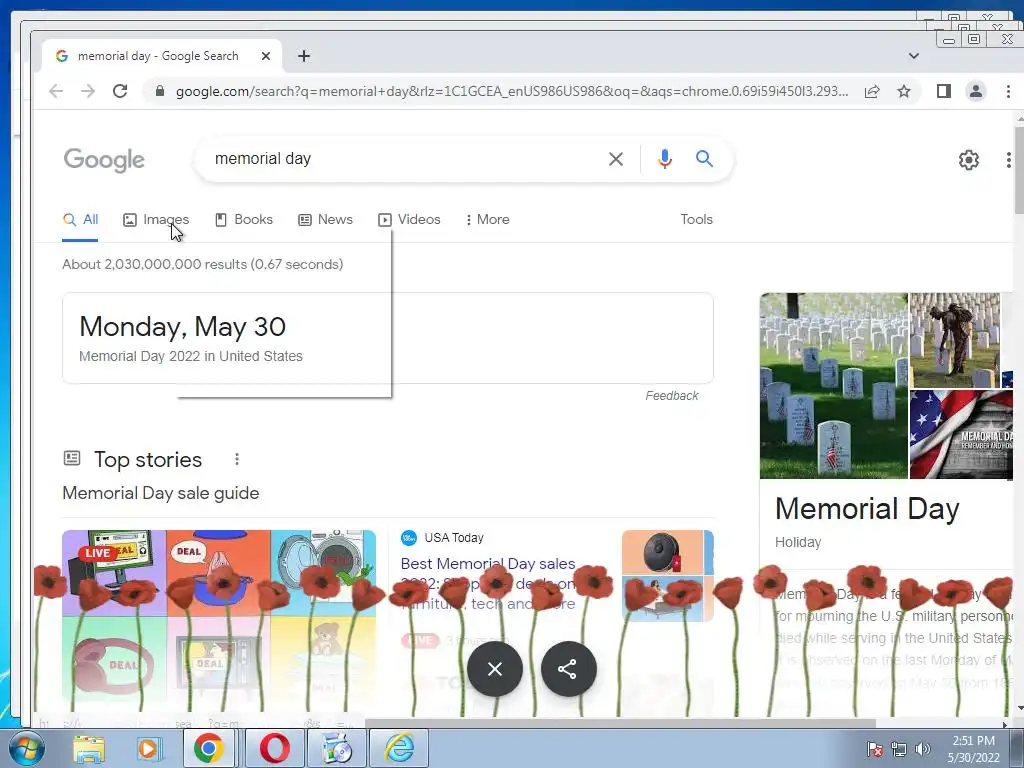Screen dimensions: 1024x768
Task: Click the Chrome taskbar icon
Action: 208,749
